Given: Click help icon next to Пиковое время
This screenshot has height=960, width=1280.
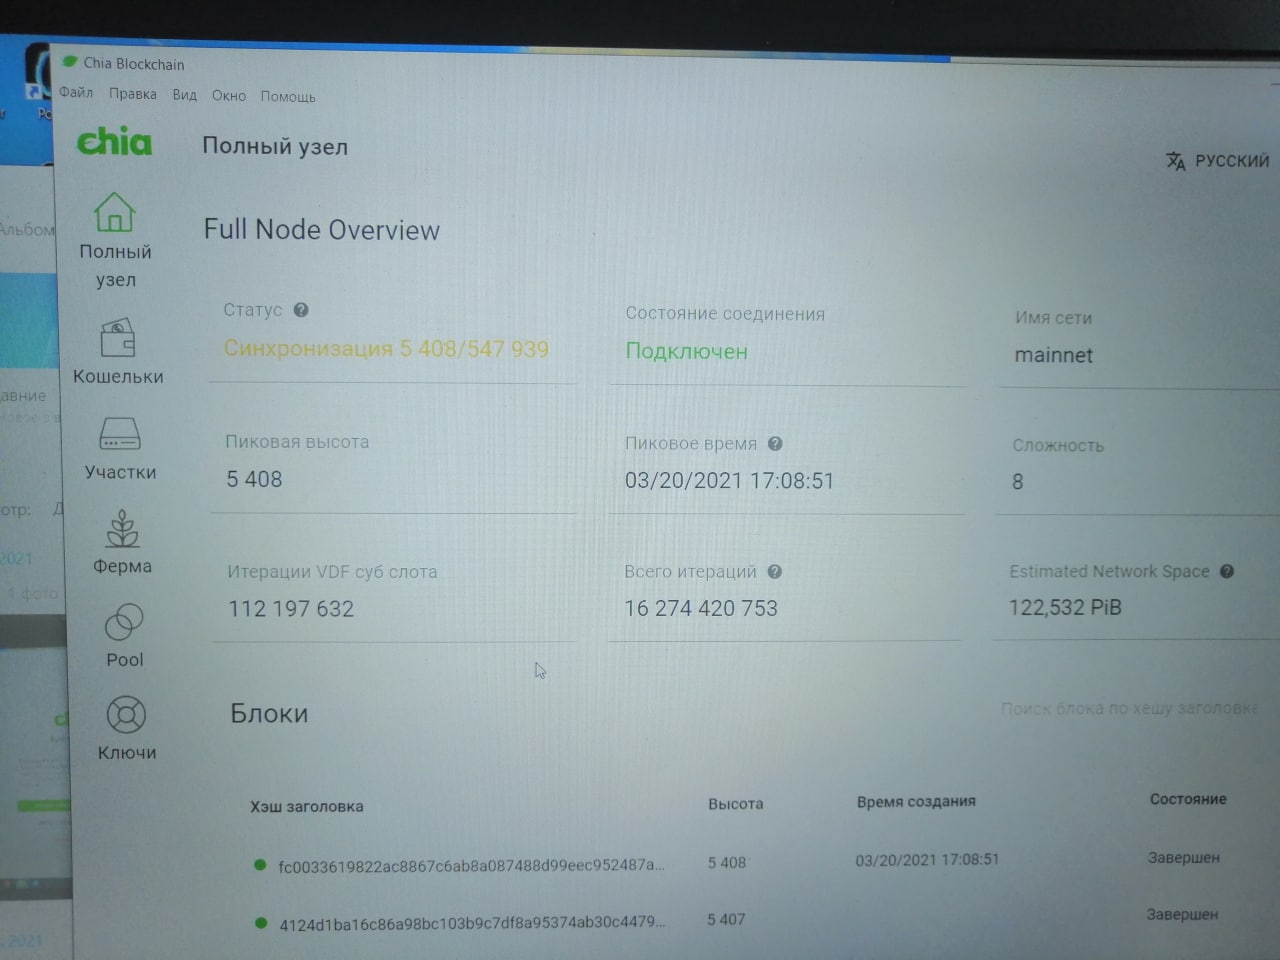Looking at the screenshot, I should point(775,443).
